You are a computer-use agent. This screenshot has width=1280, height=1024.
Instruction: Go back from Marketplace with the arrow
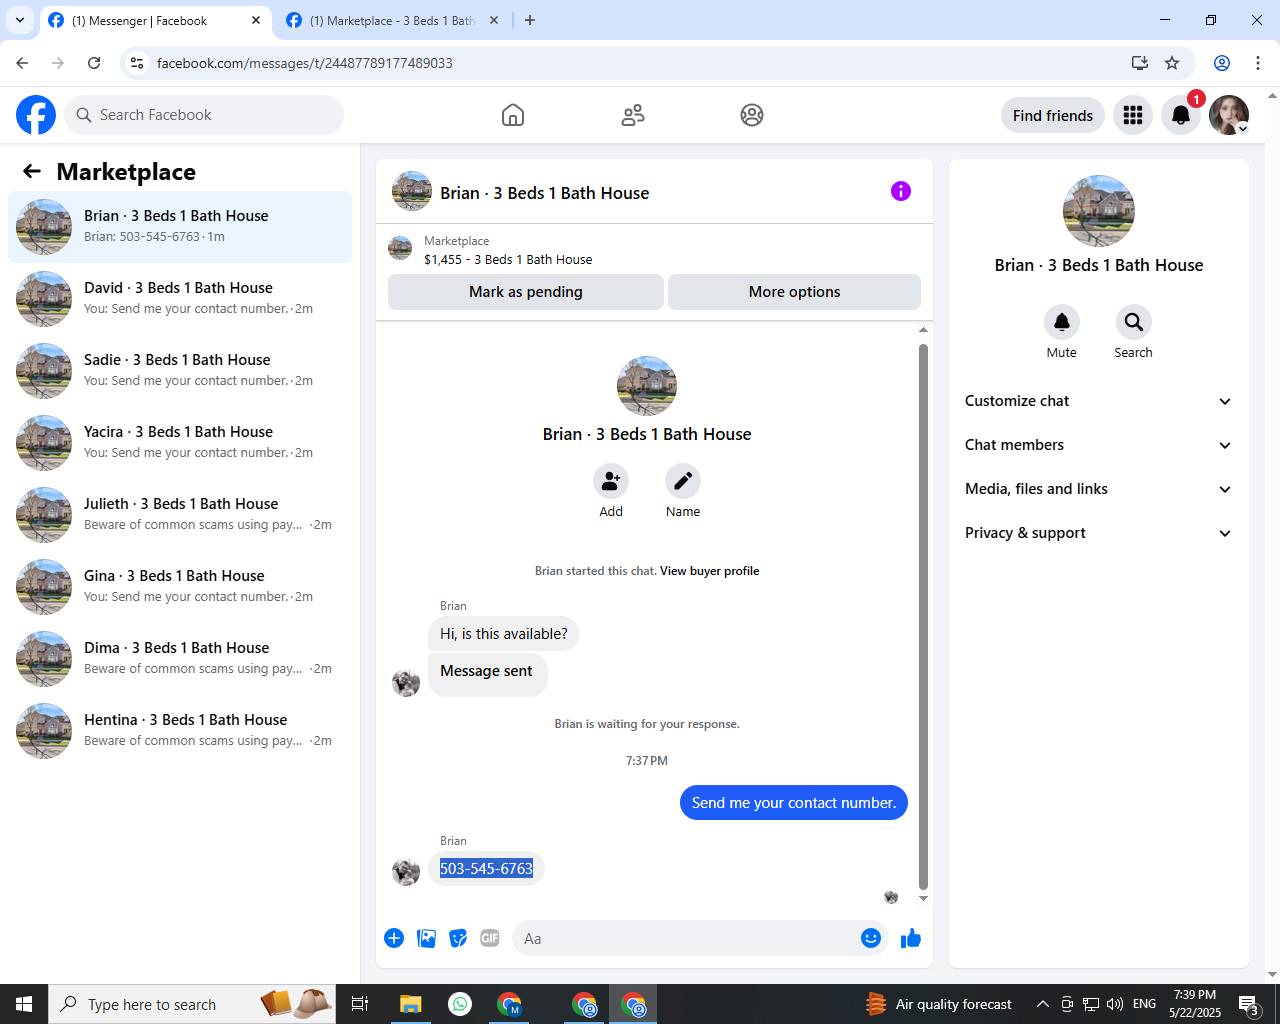point(32,171)
